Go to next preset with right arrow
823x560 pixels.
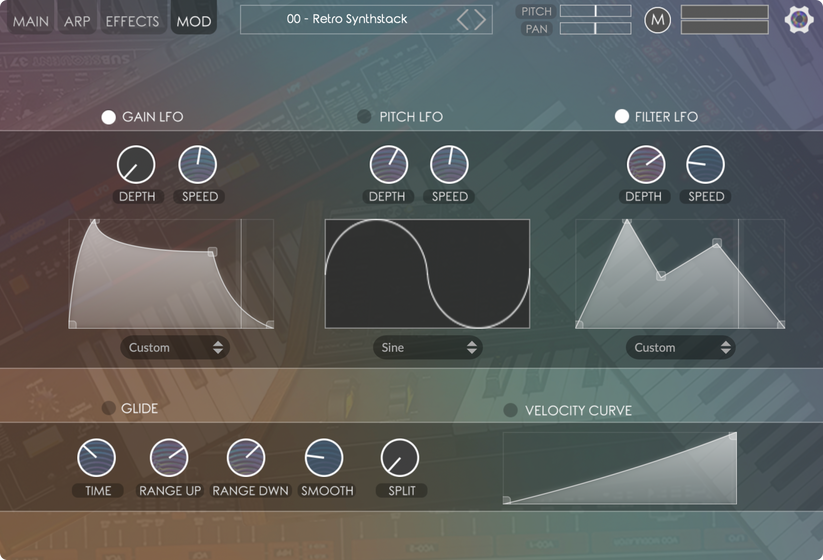[x=480, y=19]
